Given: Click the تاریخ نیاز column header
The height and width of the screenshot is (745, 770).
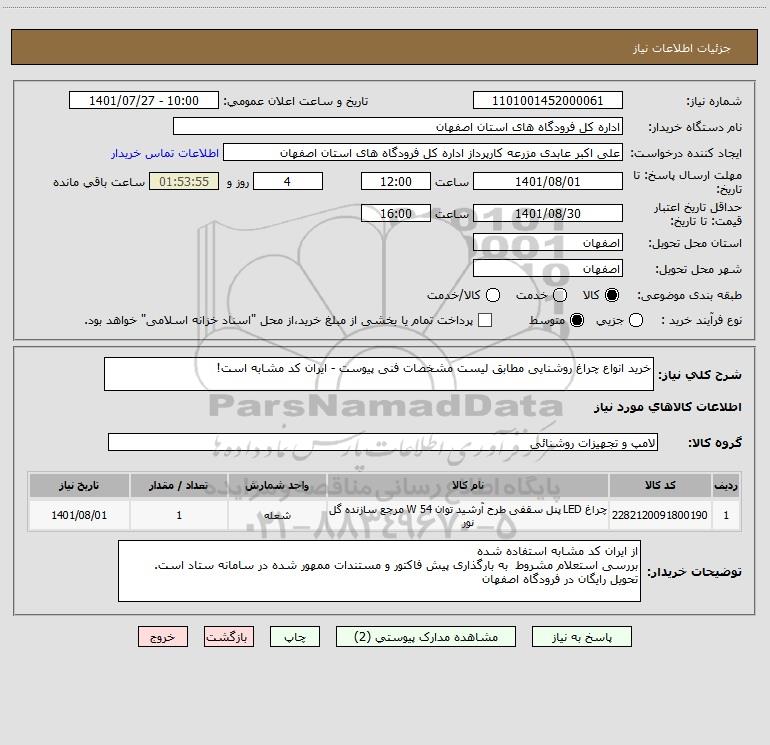Looking at the screenshot, I should point(79,485).
